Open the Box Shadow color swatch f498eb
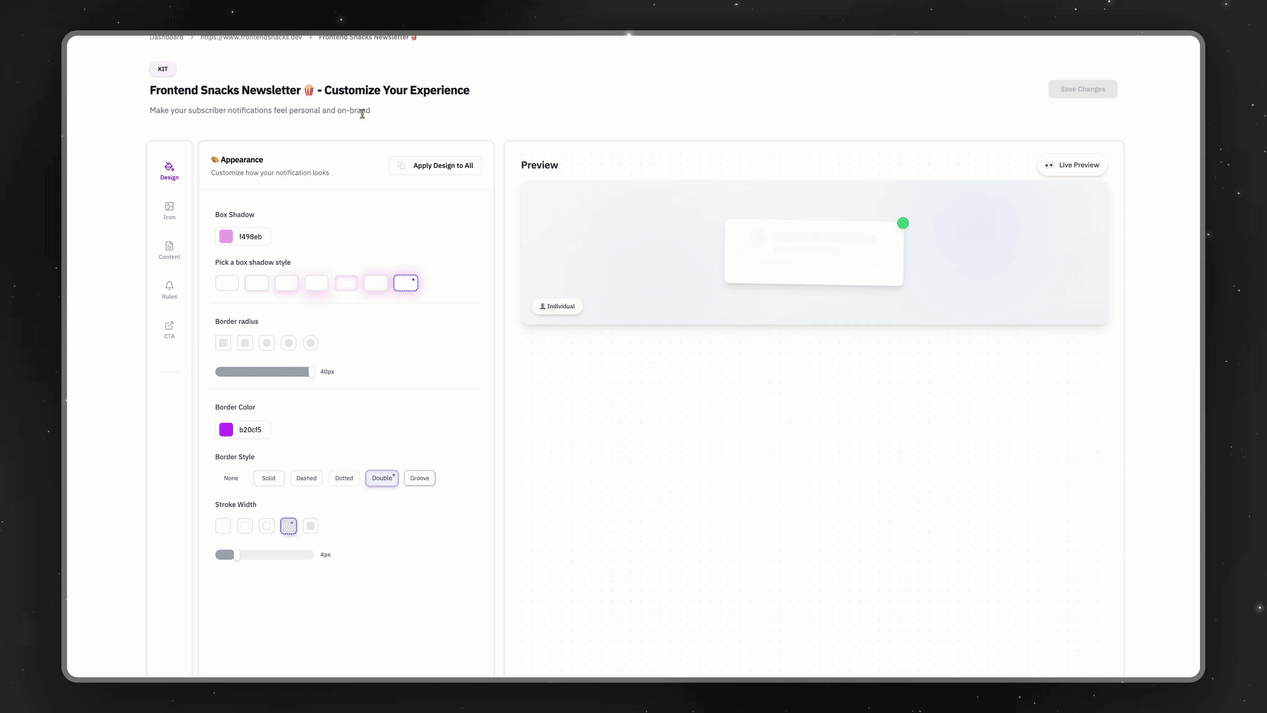The height and width of the screenshot is (713, 1267). 226,237
